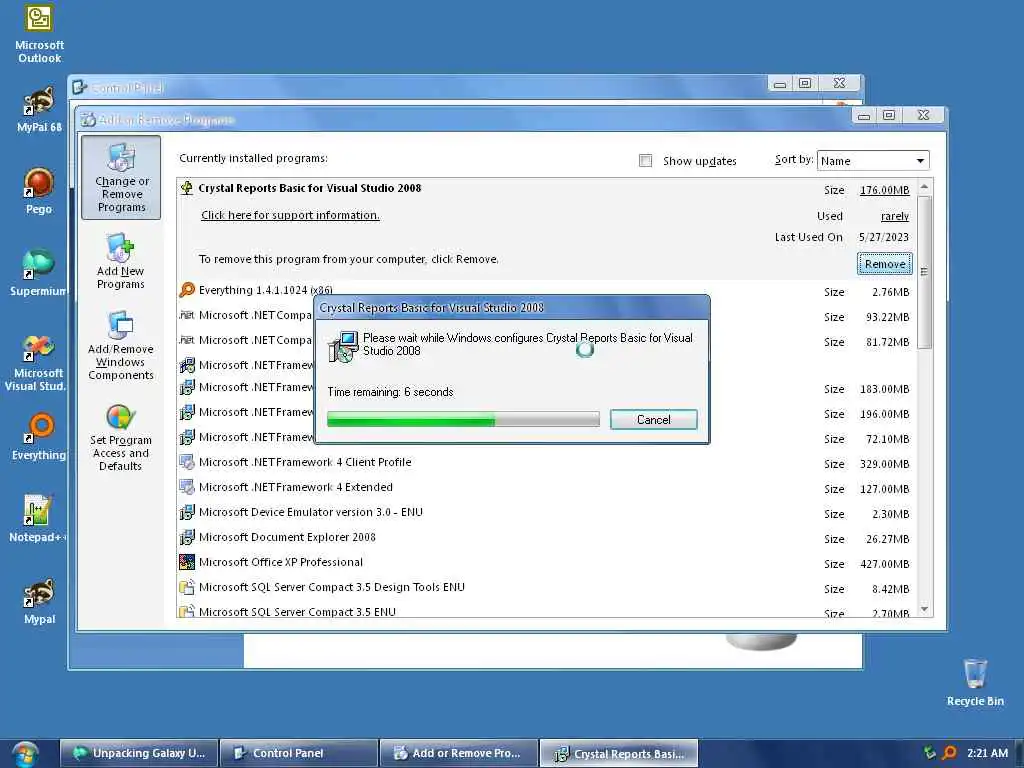Image resolution: width=1024 pixels, height=768 pixels.
Task: Select Microsoft .NET Framework 4 Client Profile
Action: [546, 462]
